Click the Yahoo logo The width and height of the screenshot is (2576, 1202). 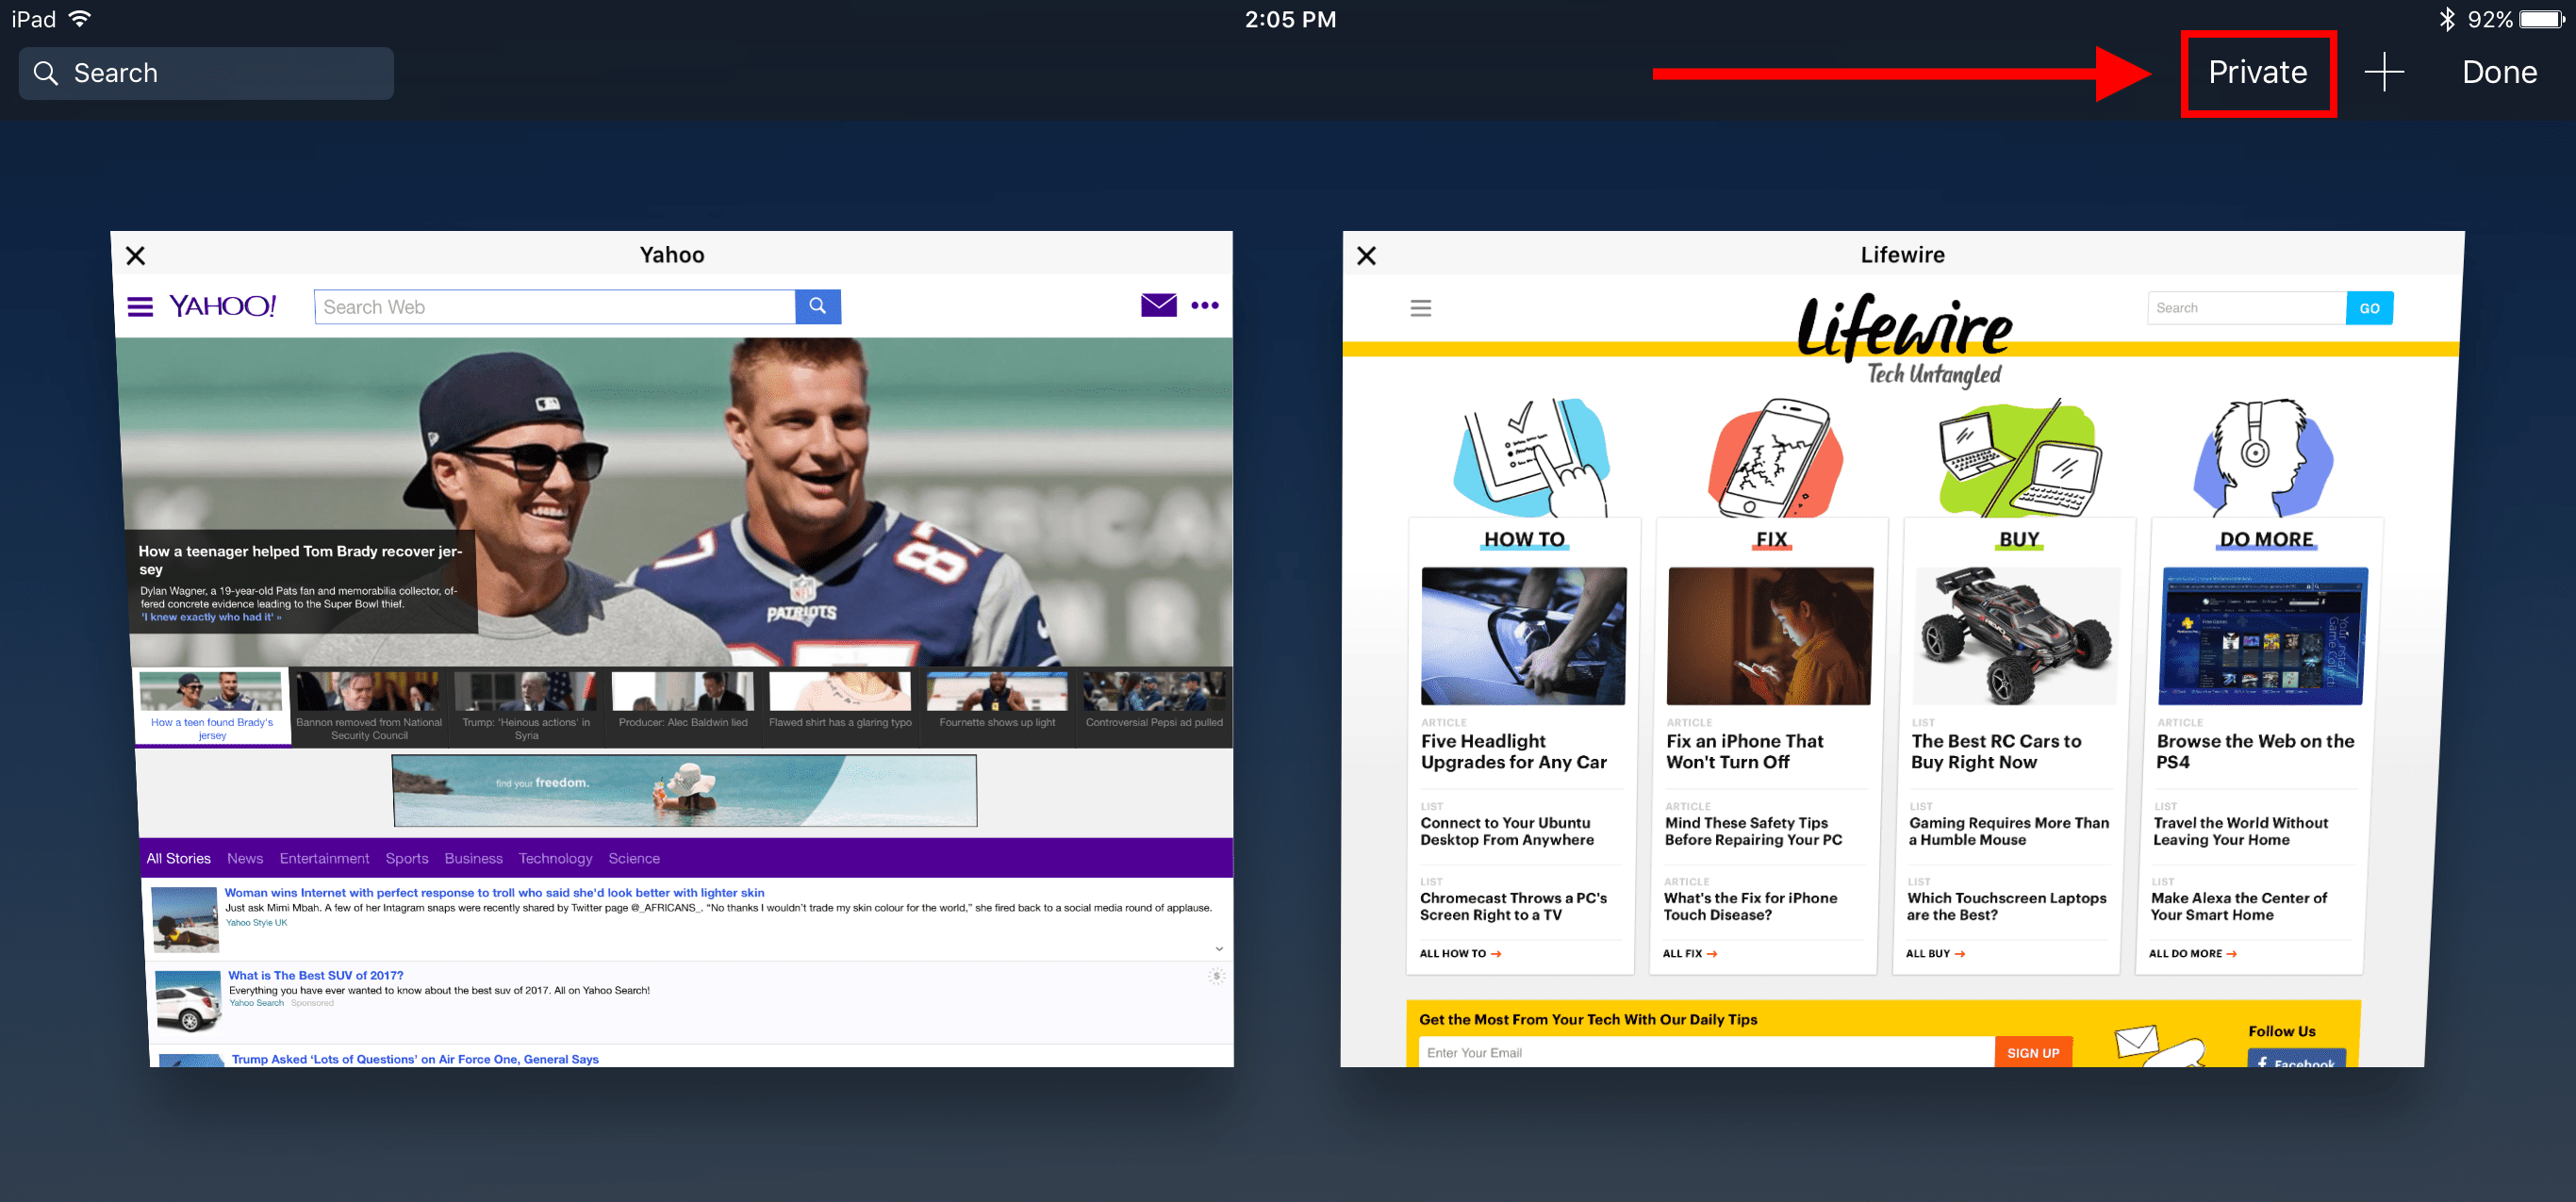(x=222, y=306)
